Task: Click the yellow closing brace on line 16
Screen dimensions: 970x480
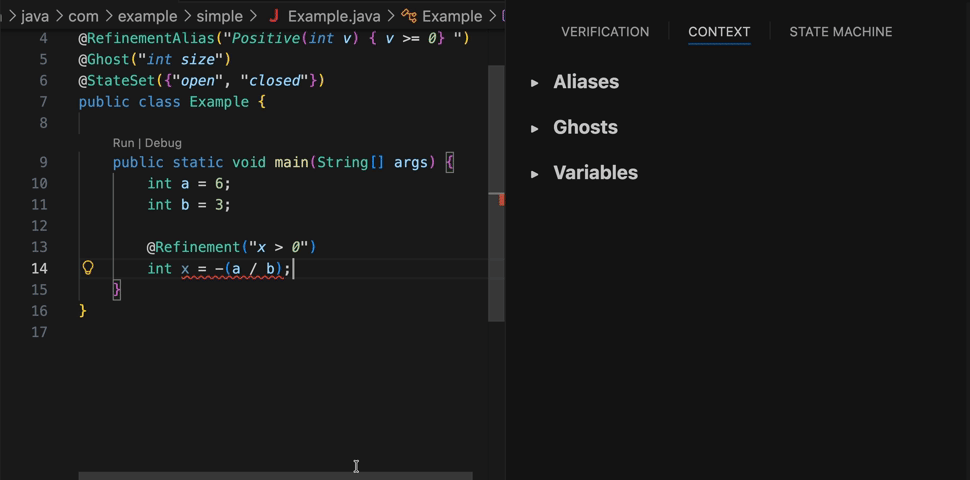Action: coord(82,311)
